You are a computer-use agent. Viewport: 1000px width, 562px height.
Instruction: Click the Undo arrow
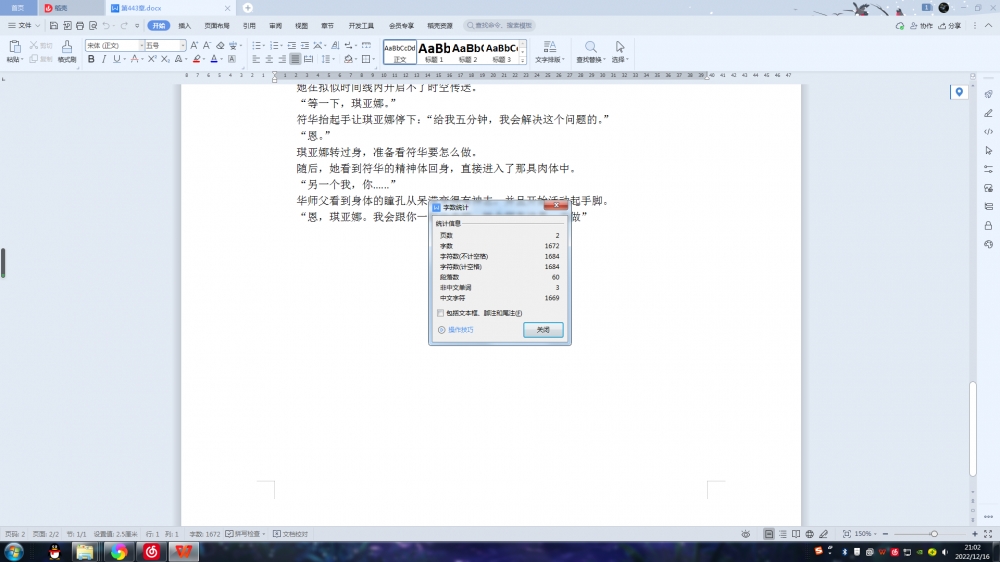(106, 26)
